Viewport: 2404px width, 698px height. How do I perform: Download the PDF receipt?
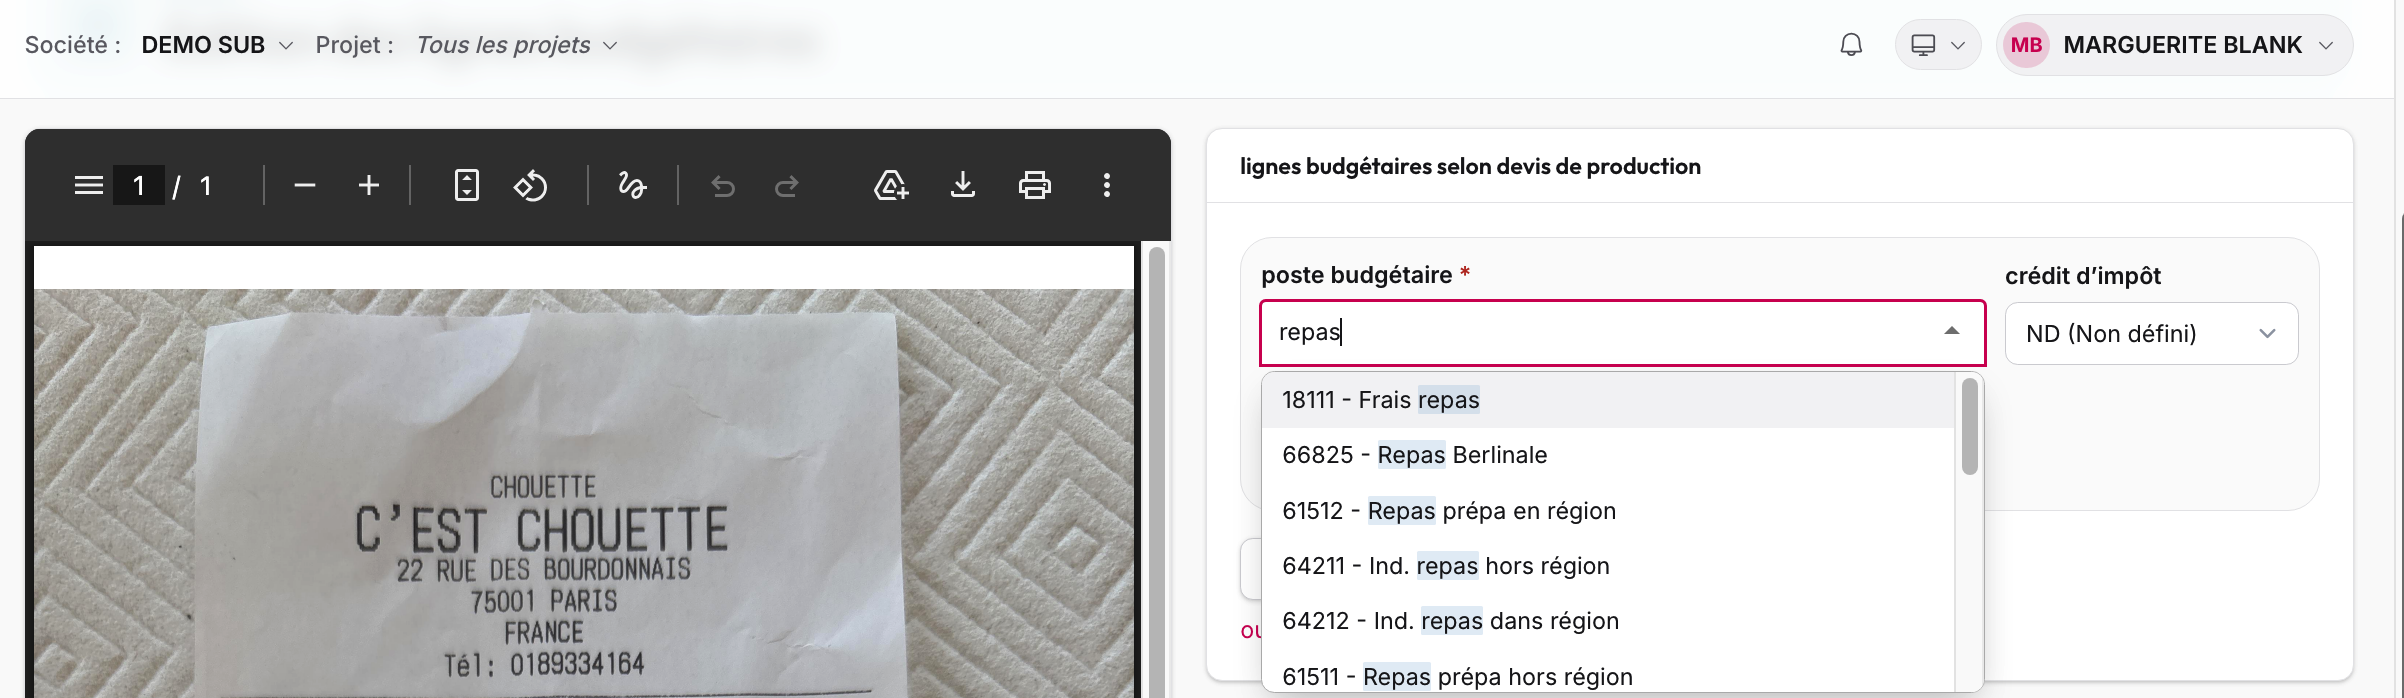(963, 185)
